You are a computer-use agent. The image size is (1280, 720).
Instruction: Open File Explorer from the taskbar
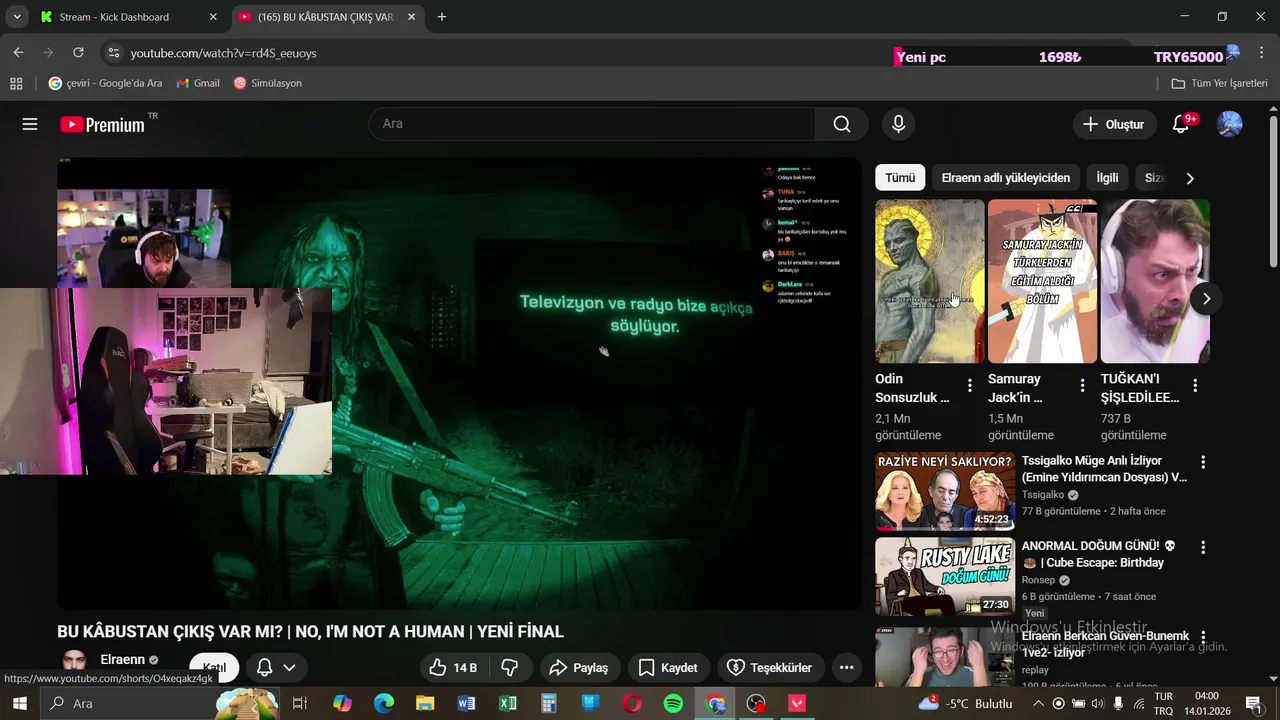pyautogui.click(x=425, y=703)
